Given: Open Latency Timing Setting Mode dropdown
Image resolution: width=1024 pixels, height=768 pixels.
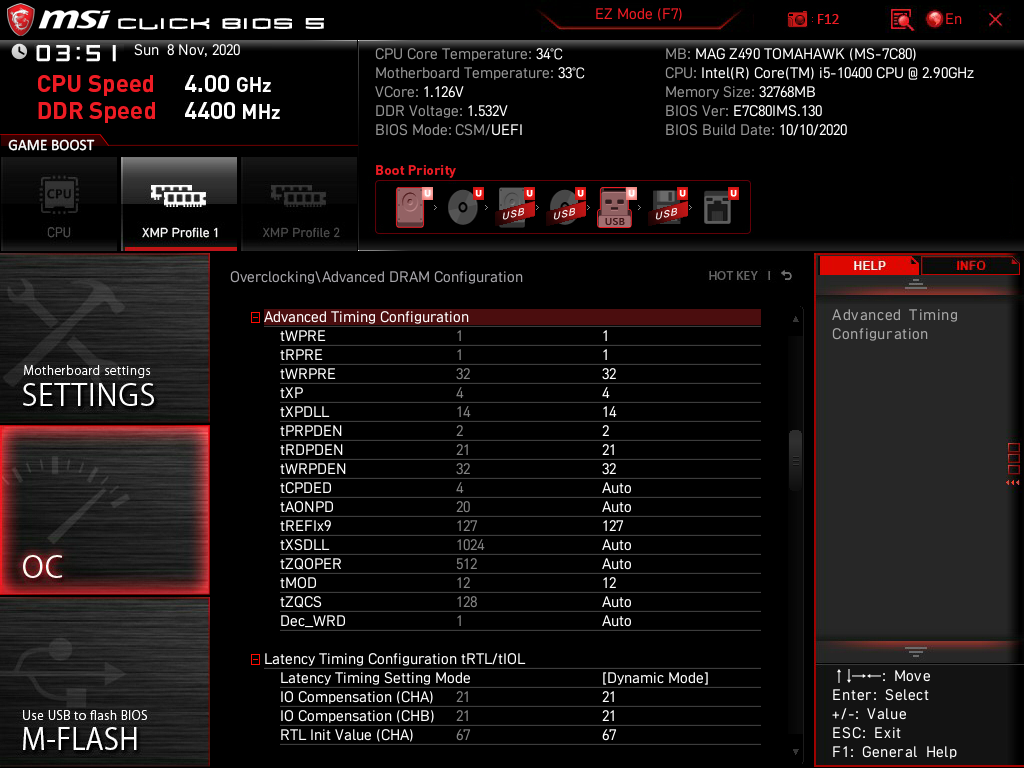Looking at the screenshot, I should [655, 678].
